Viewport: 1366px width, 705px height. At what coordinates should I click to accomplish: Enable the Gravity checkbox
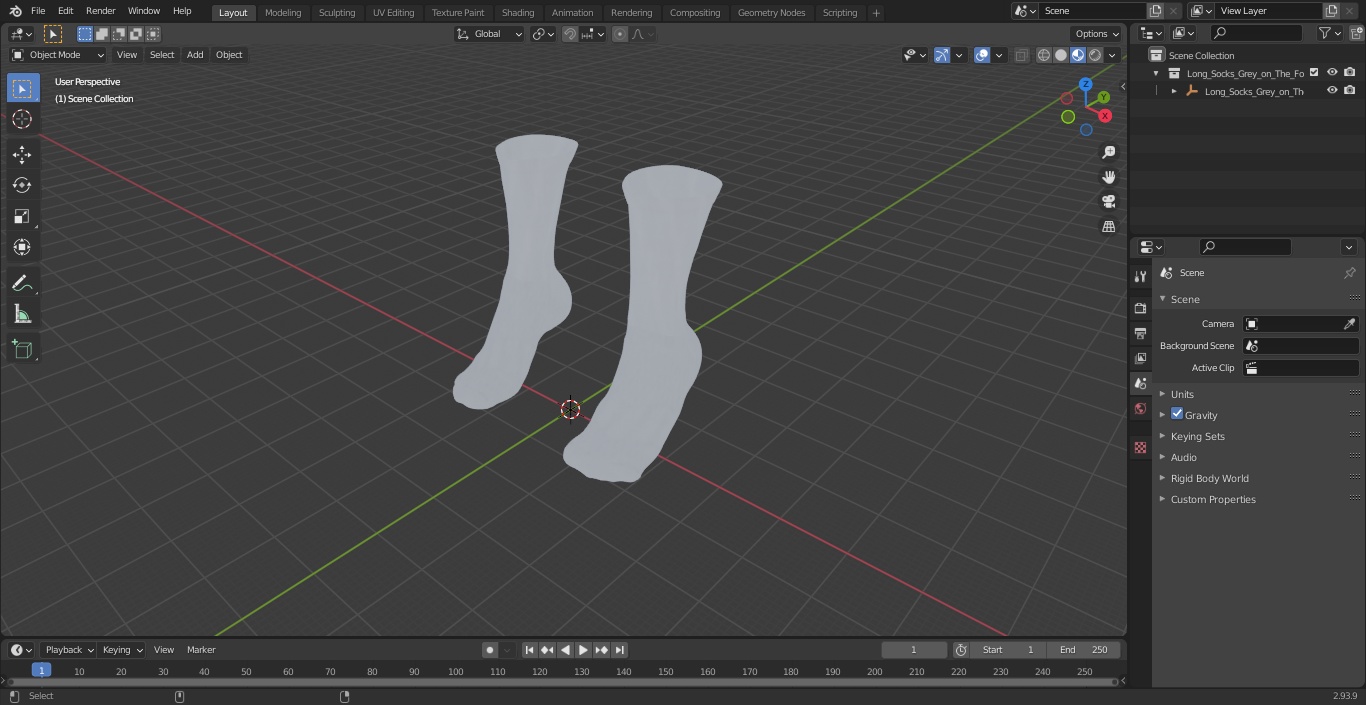tap(1177, 414)
